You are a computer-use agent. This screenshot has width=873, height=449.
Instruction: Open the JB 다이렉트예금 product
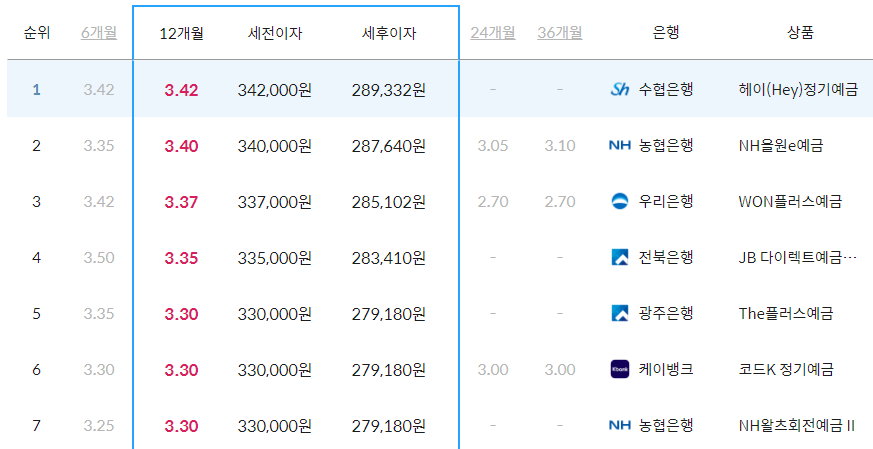797,258
